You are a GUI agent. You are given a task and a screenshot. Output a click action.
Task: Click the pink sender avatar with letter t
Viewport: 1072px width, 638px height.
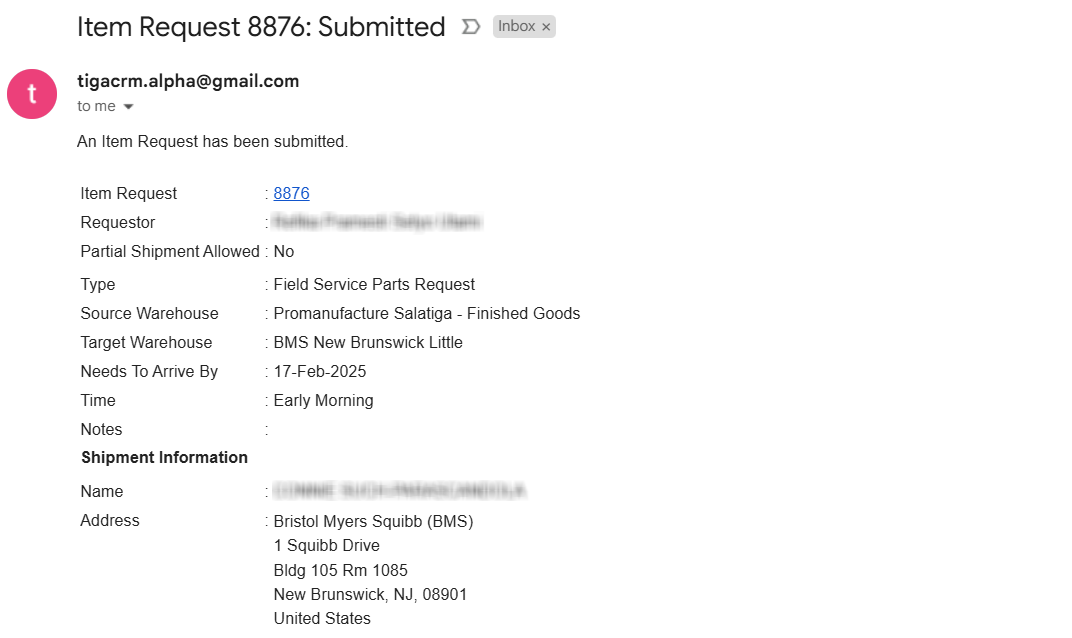(x=32, y=94)
